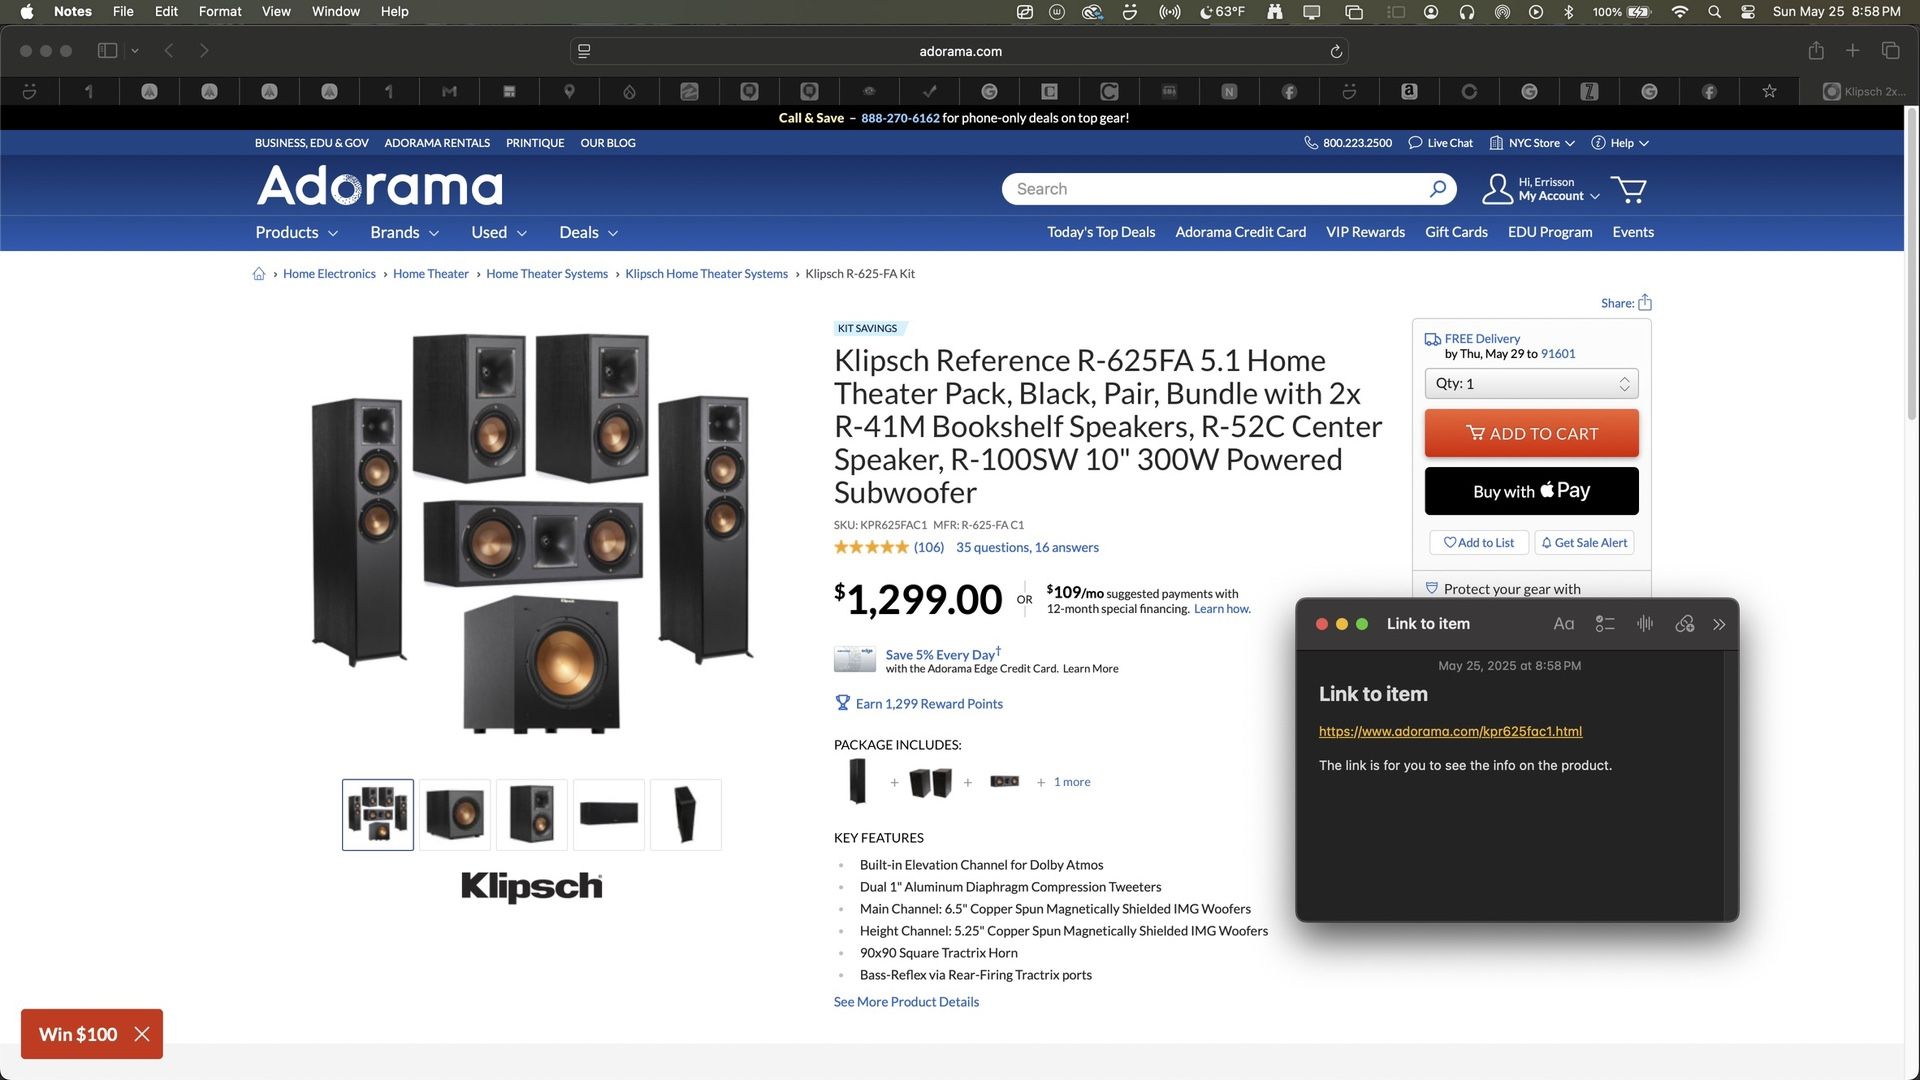The width and height of the screenshot is (1920, 1080).
Task: Click the search magnifier in the Adorama search box
Action: tap(1437, 189)
